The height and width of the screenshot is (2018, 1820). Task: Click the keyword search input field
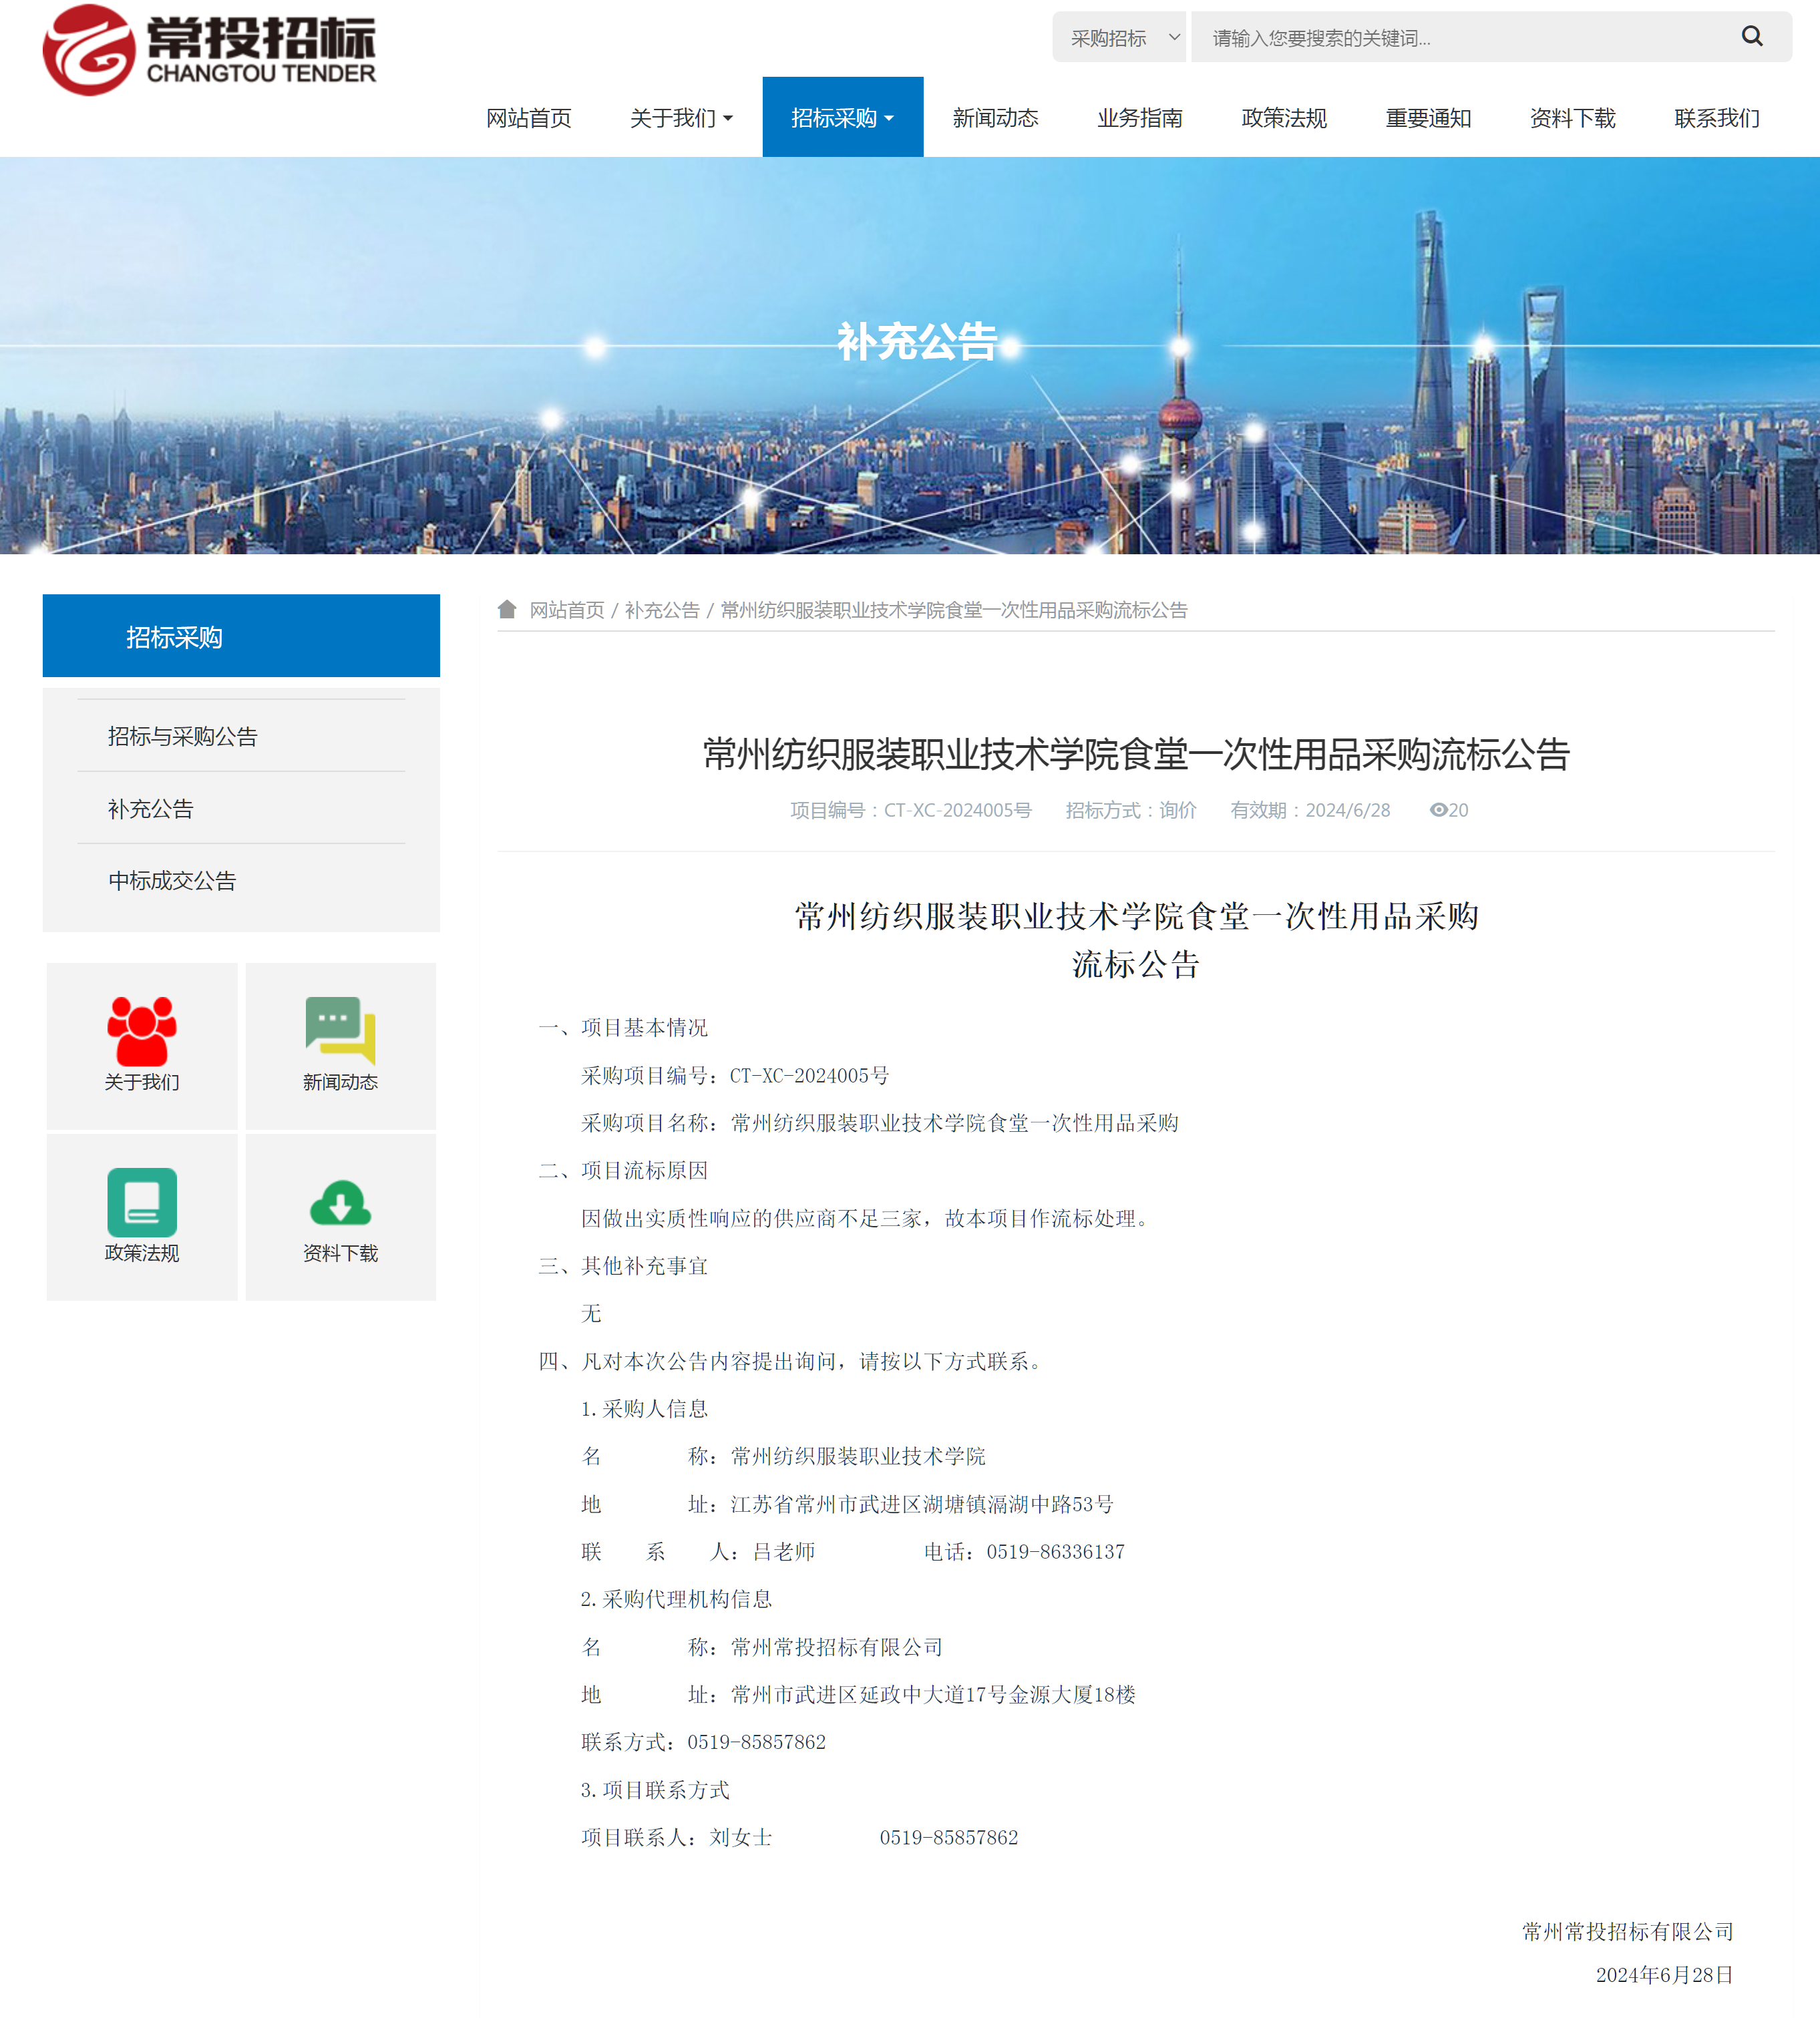coord(1460,38)
